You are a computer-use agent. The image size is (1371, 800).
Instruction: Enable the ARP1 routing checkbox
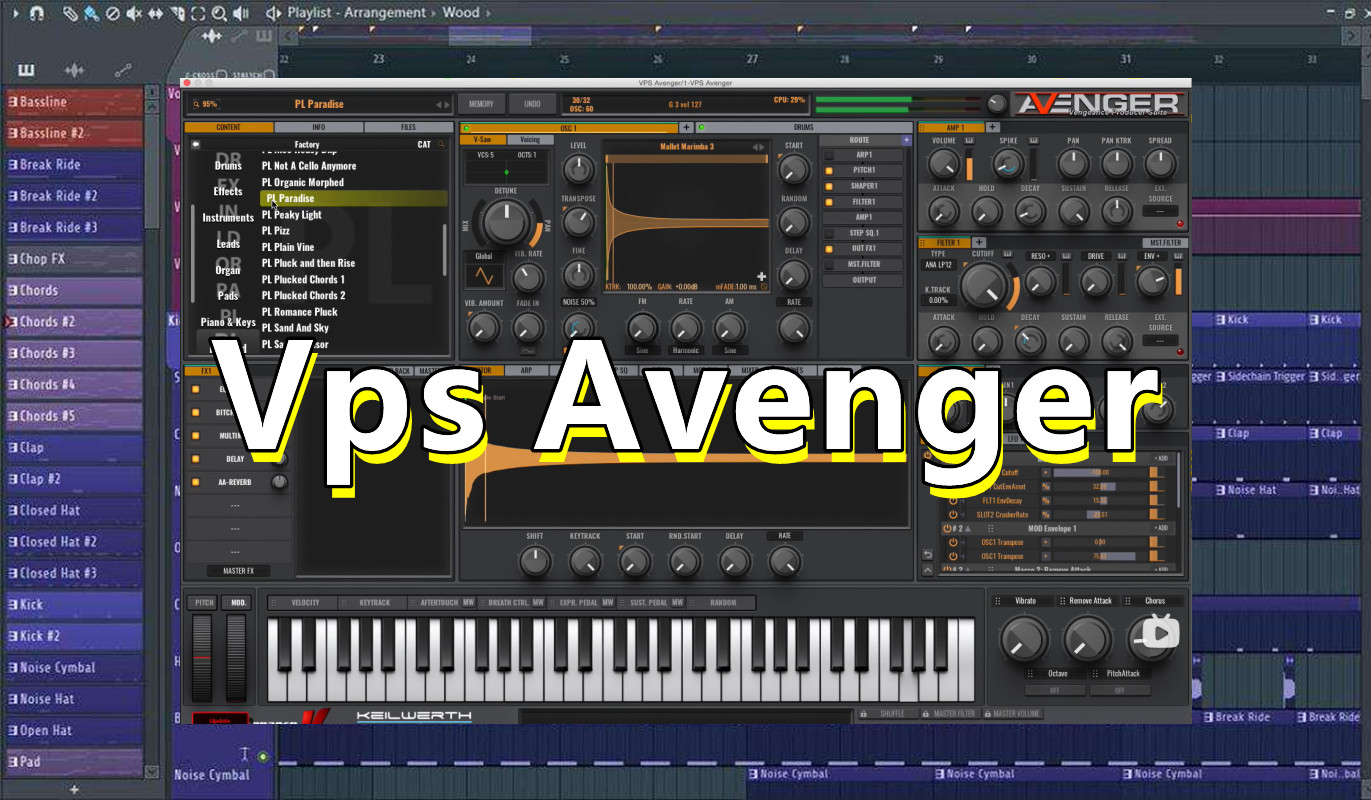pos(828,155)
